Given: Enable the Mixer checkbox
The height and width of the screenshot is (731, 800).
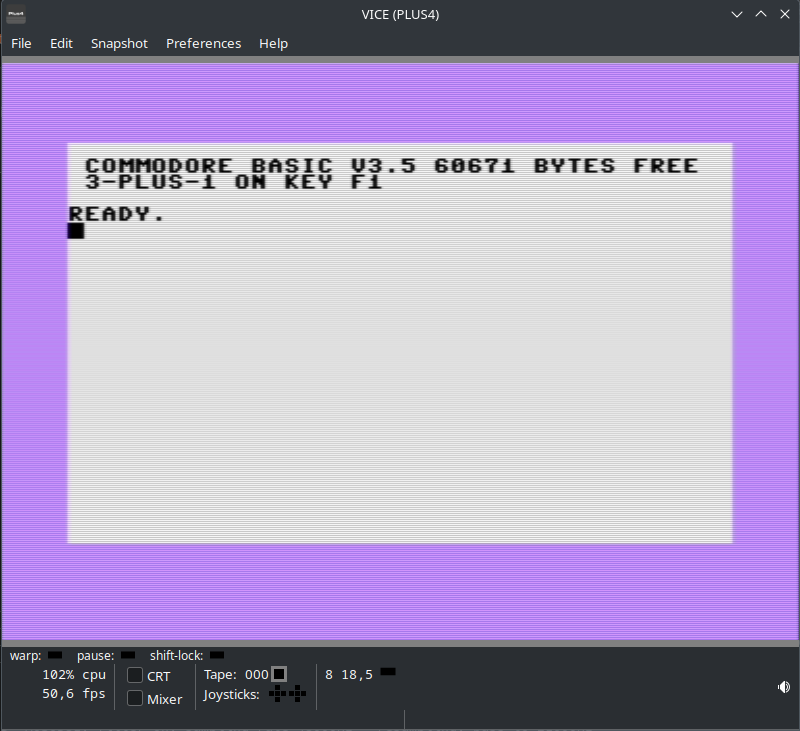Looking at the screenshot, I should pyautogui.click(x=135, y=699).
